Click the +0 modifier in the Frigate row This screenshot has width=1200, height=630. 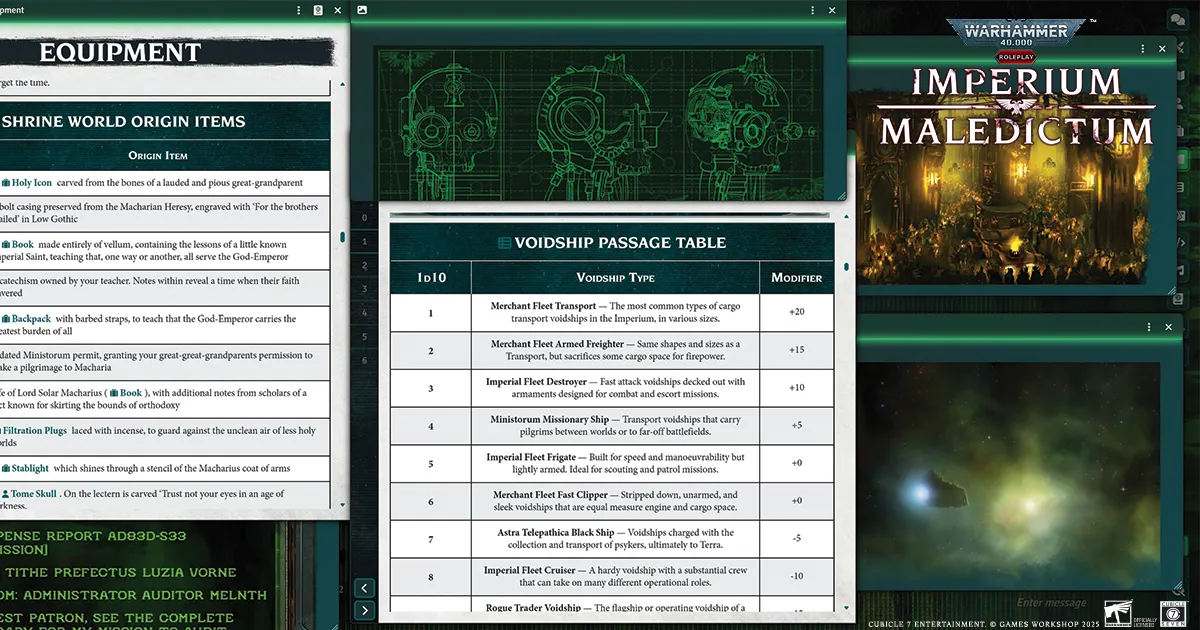tap(797, 464)
